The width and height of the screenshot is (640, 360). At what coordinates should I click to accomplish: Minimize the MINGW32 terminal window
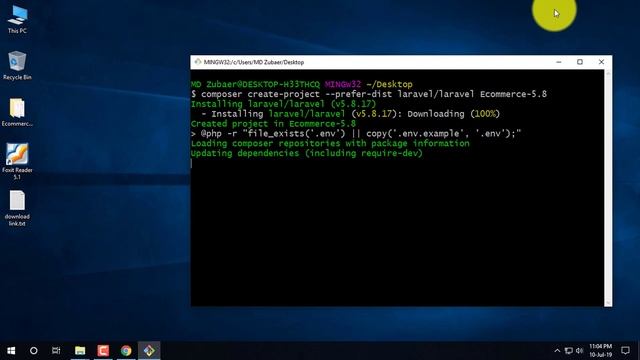(559, 62)
